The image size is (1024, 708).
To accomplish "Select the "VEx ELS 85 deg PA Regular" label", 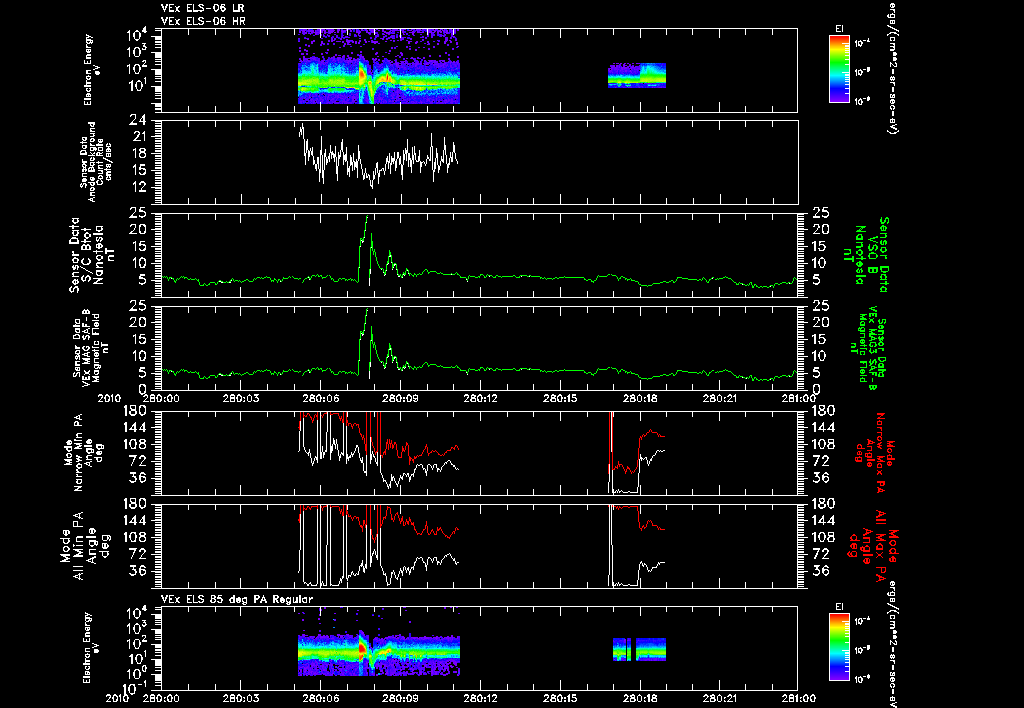I will point(237,599).
